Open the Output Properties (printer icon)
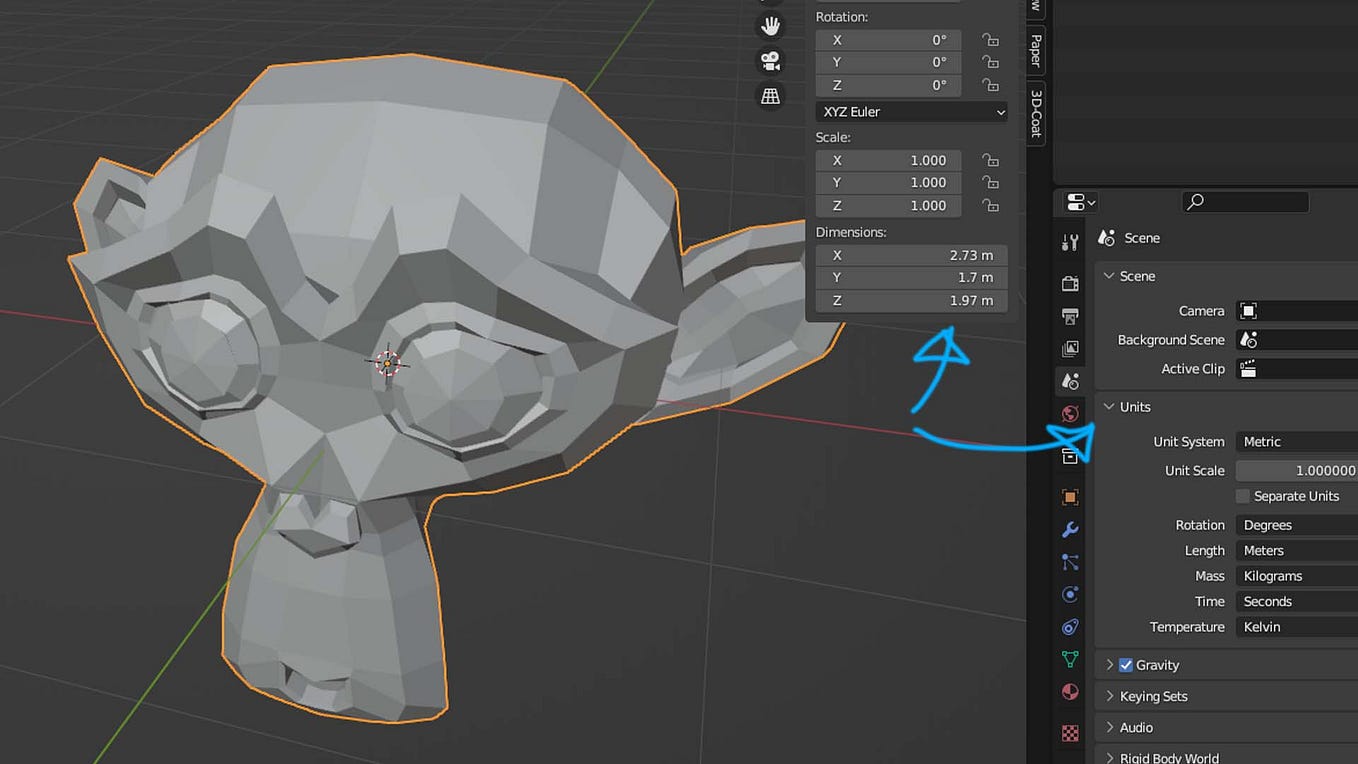 1070,316
